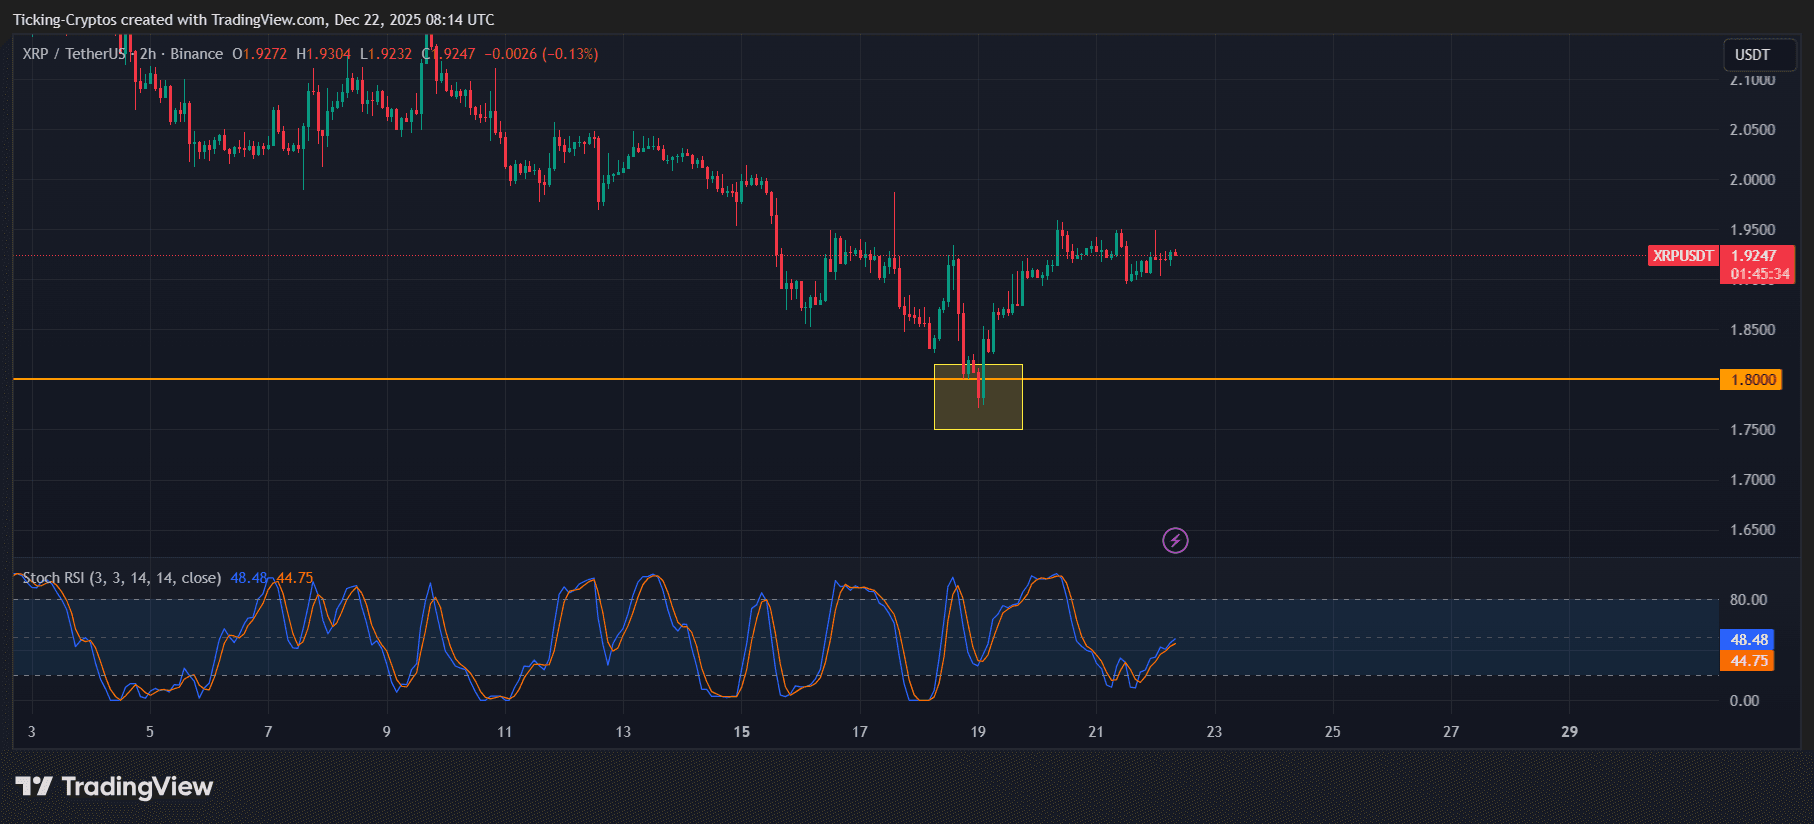Click the orange 44.75 scale label

pos(1748,661)
